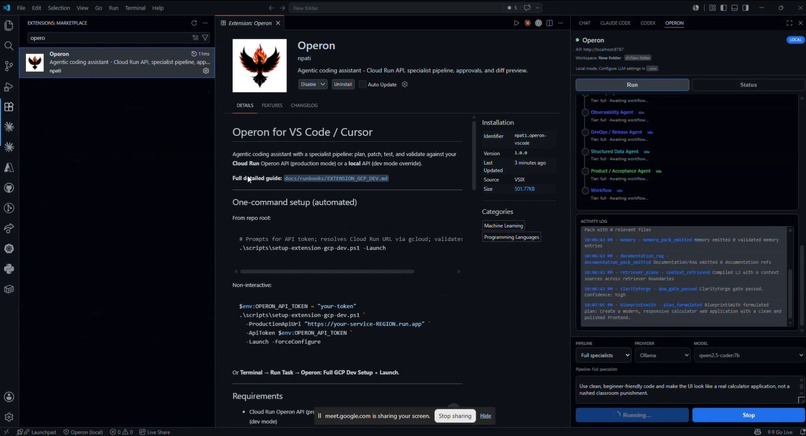The width and height of the screenshot is (806, 436).
Task: Refresh the Extensions Marketplace list
Action: pos(194,23)
